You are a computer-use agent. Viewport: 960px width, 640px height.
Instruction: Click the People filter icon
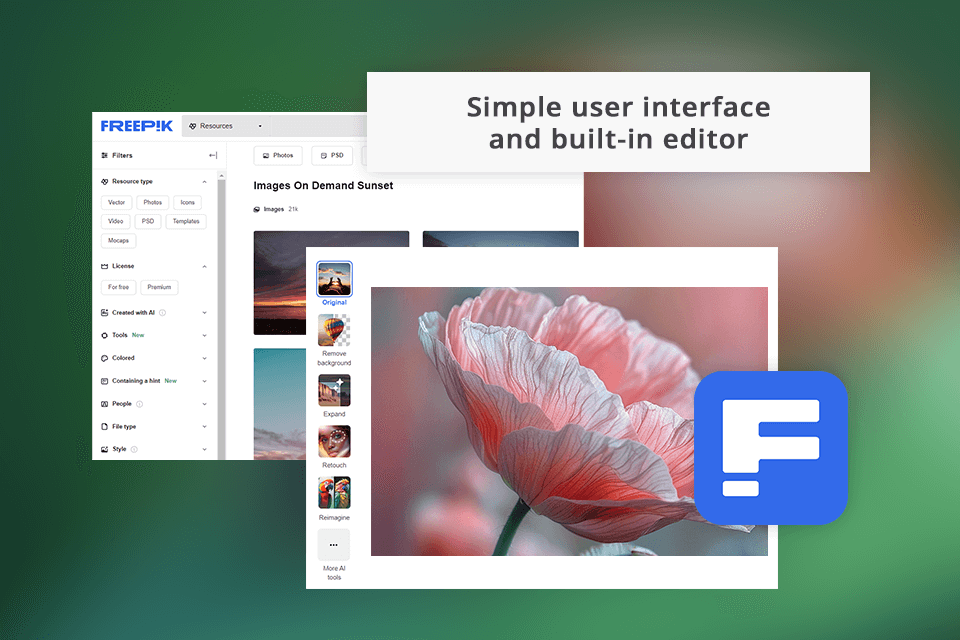tap(104, 404)
